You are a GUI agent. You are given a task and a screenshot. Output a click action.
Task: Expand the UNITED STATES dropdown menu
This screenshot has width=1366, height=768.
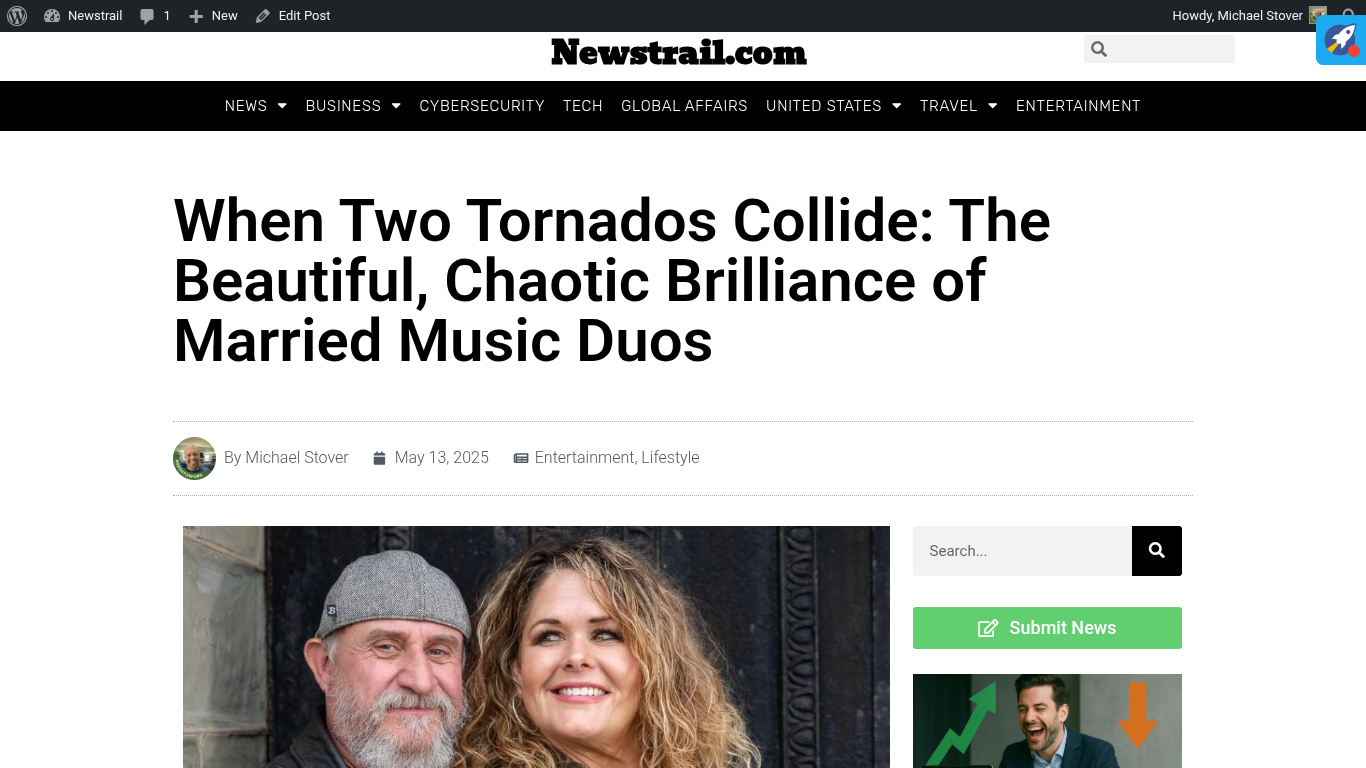coord(834,106)
